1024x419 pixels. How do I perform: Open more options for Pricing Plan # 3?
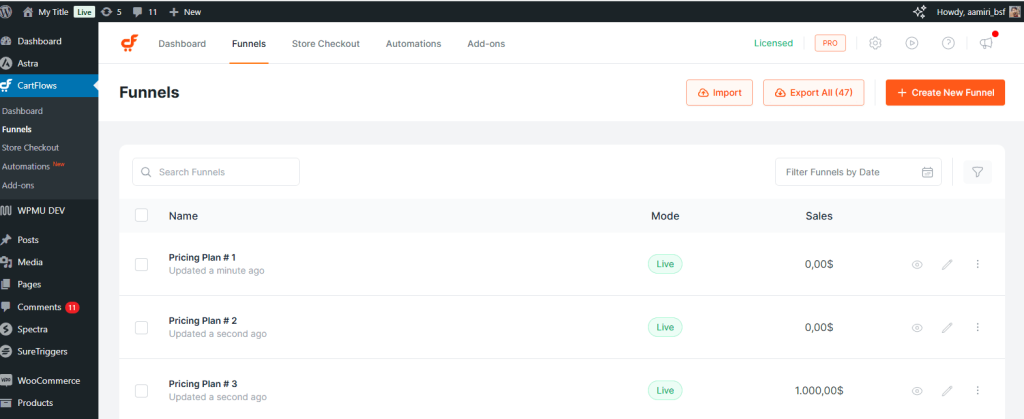coord(978,390)
